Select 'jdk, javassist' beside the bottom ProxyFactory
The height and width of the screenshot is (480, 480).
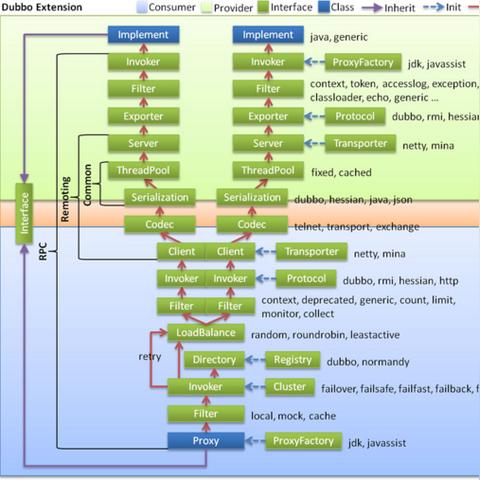tap(377, 443)
